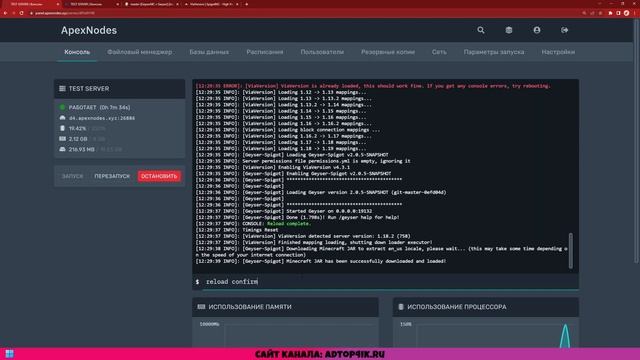Open the account profile icon in header

coord(537,30)
